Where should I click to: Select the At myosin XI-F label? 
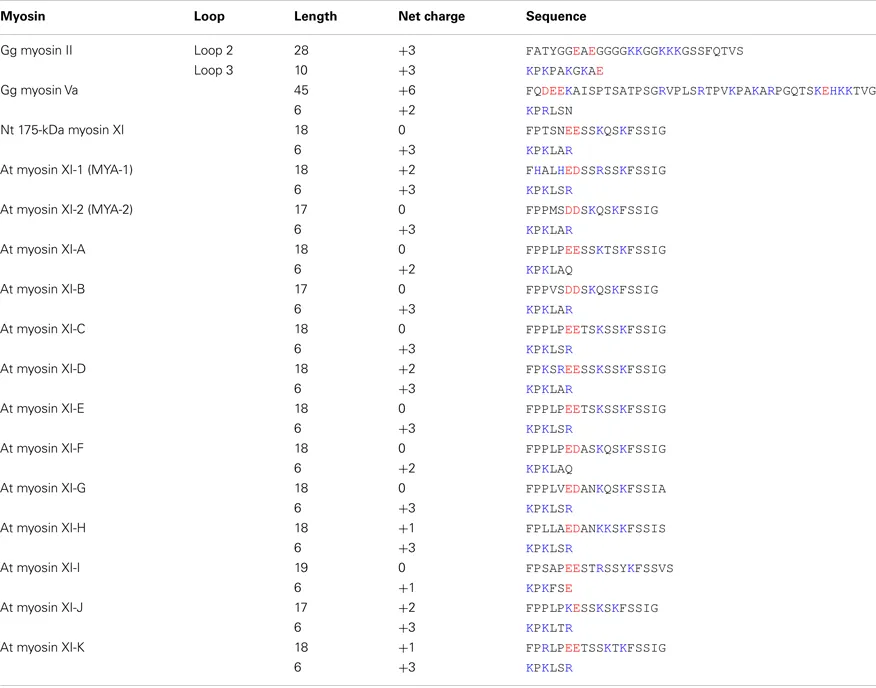click(x=42, y=448)
